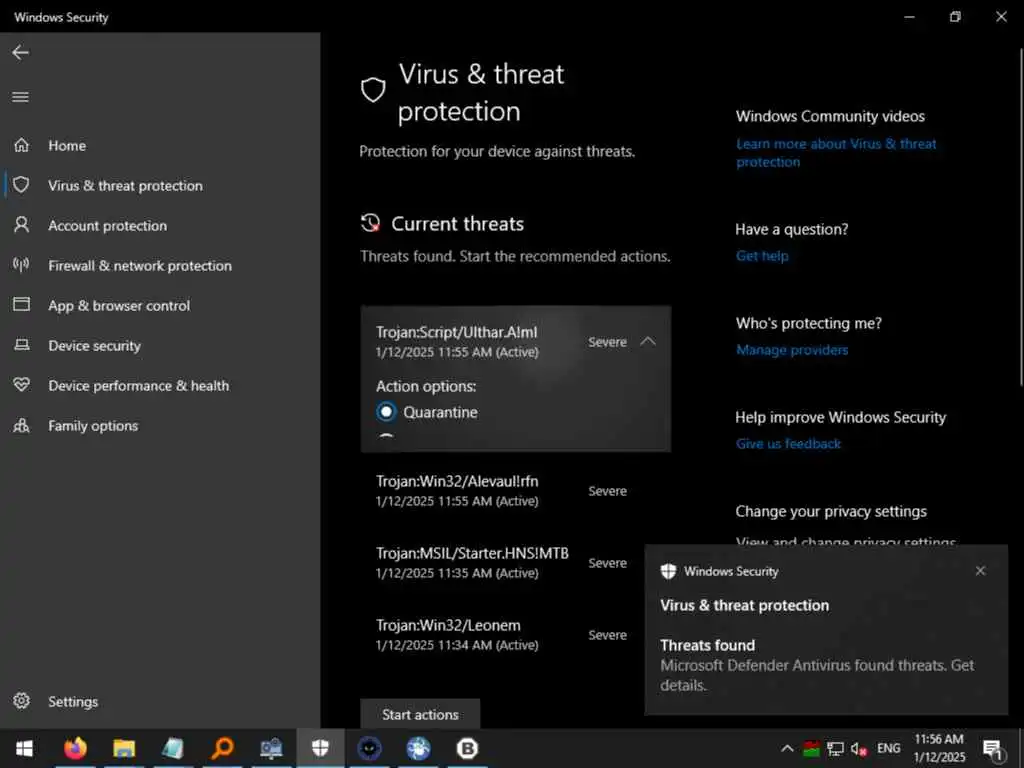Click the network tray icon
This screenshot has width=1024, height=768.
835,748
